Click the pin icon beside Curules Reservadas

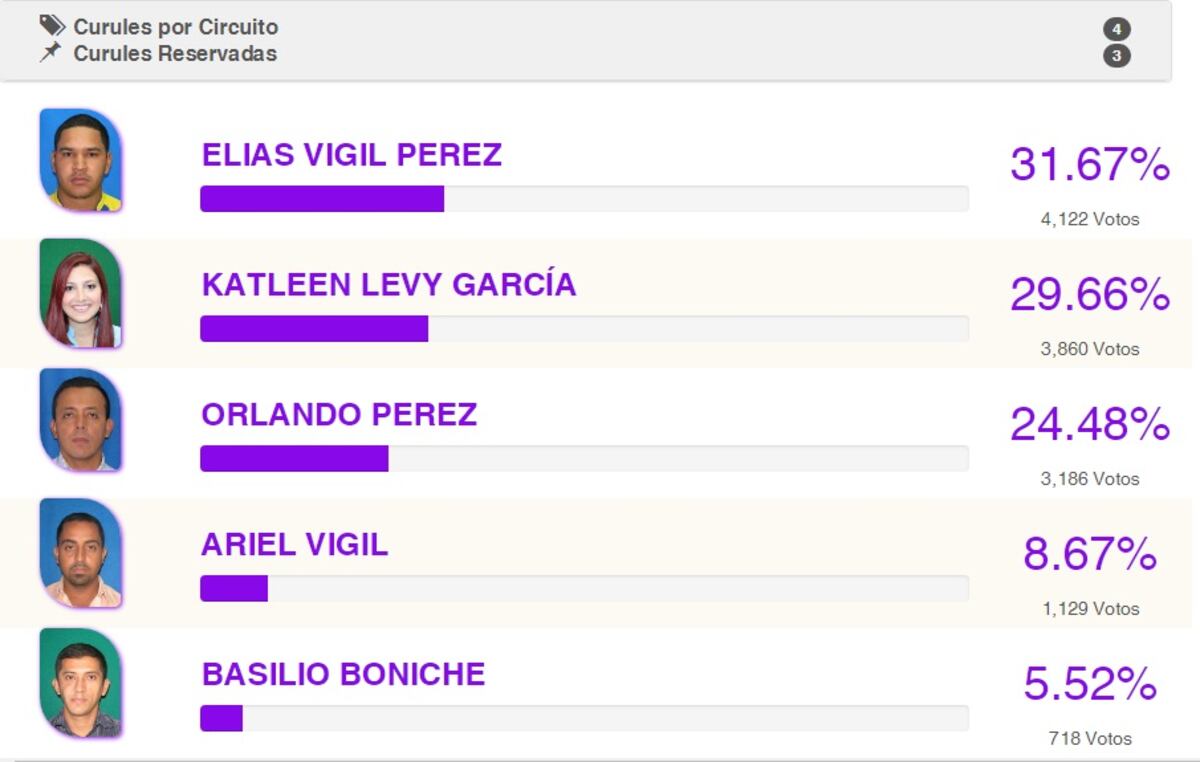pos(51,52)
